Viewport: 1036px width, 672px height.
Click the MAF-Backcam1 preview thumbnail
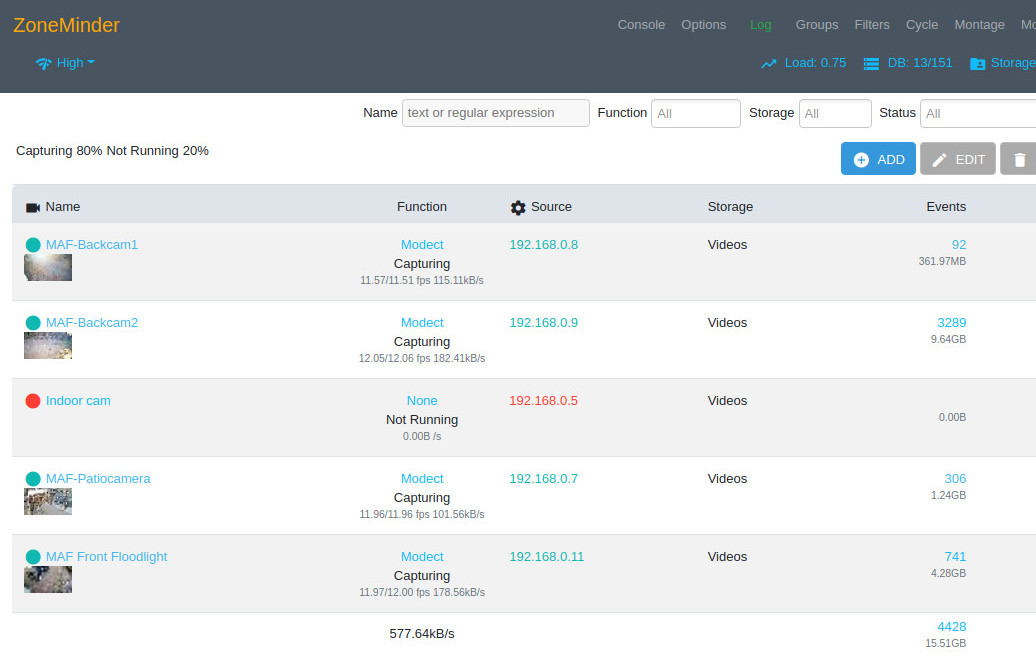pos(48,268)
